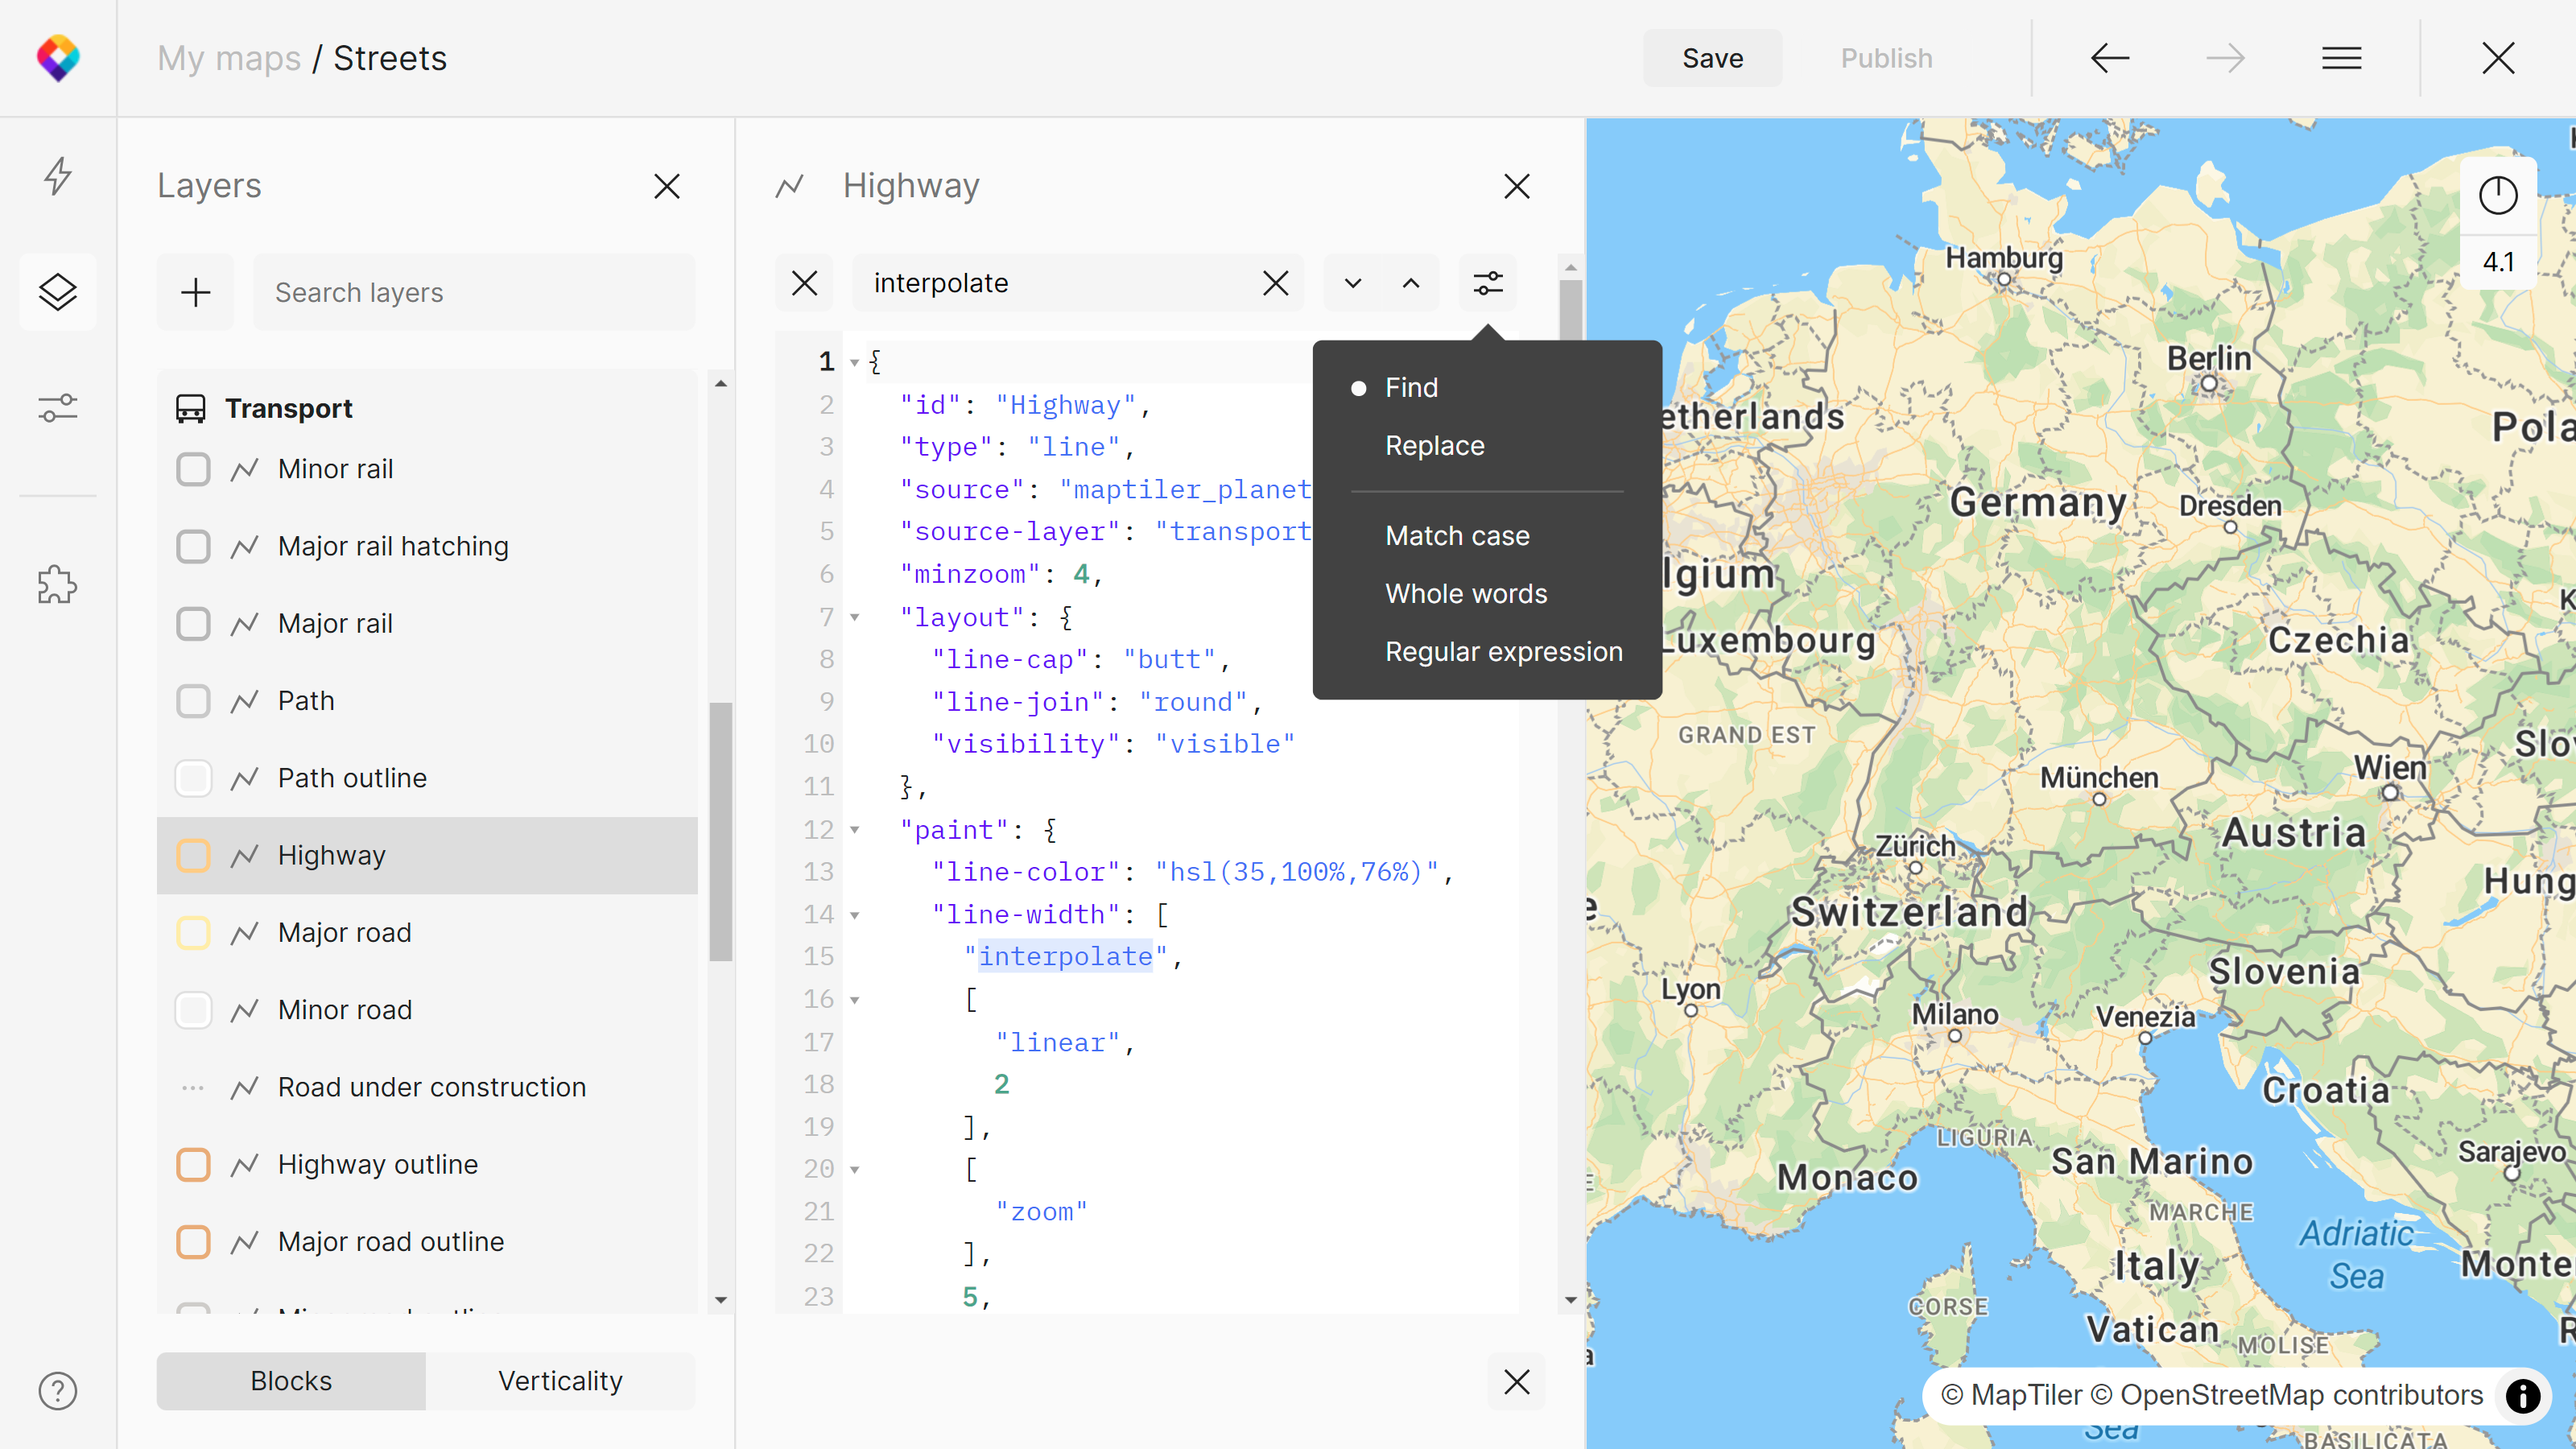The image size is (2576, 1449).
Task: Open the puzzle piece extensions icon
Action: pyautogui.click(x=58, y=584)
